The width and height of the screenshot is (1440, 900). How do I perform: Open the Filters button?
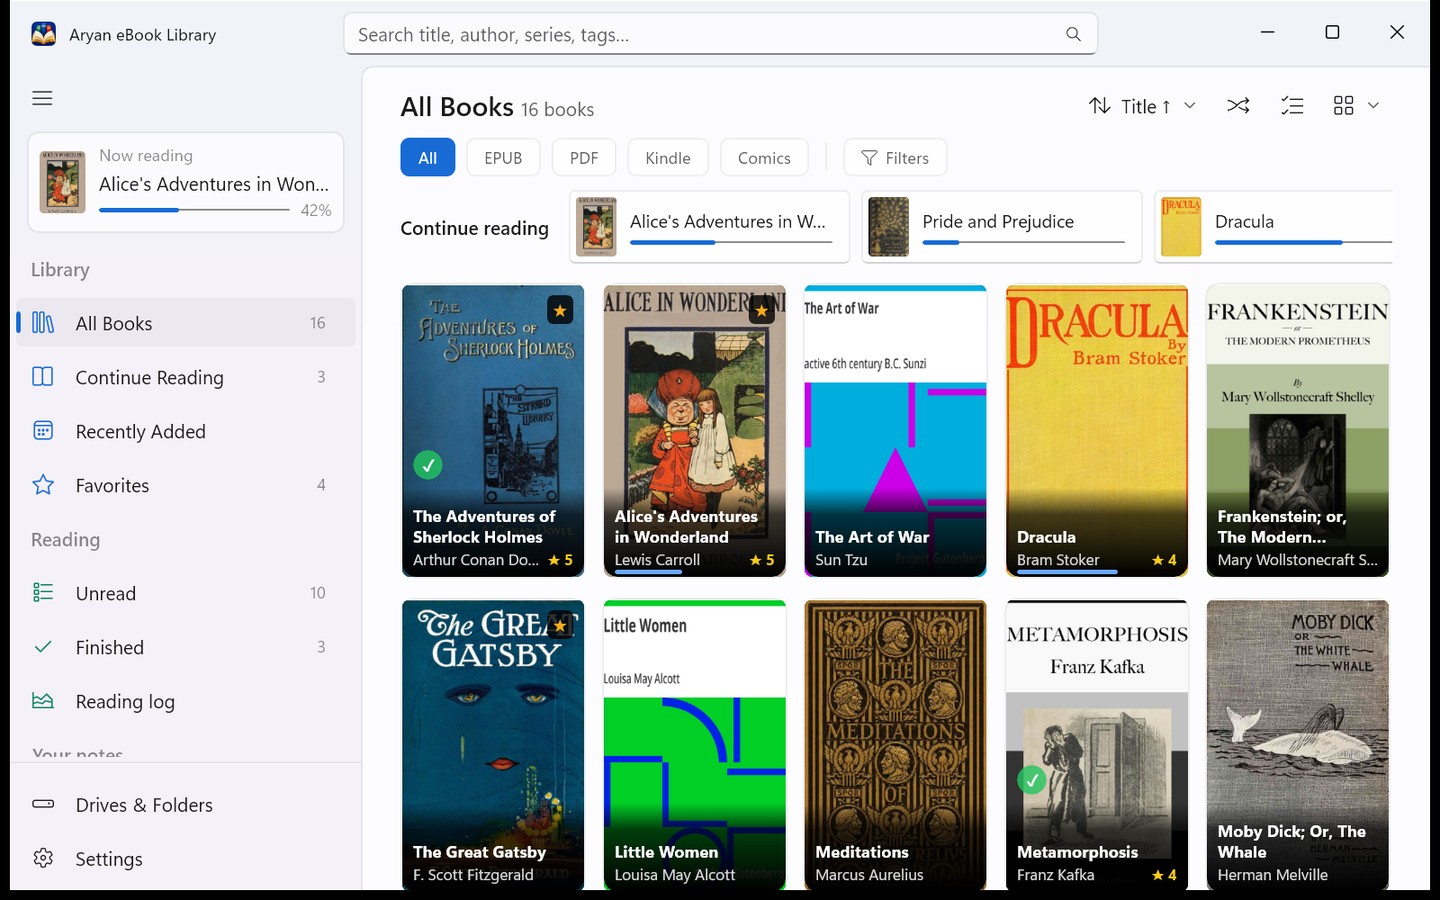(x=895, y=158)
